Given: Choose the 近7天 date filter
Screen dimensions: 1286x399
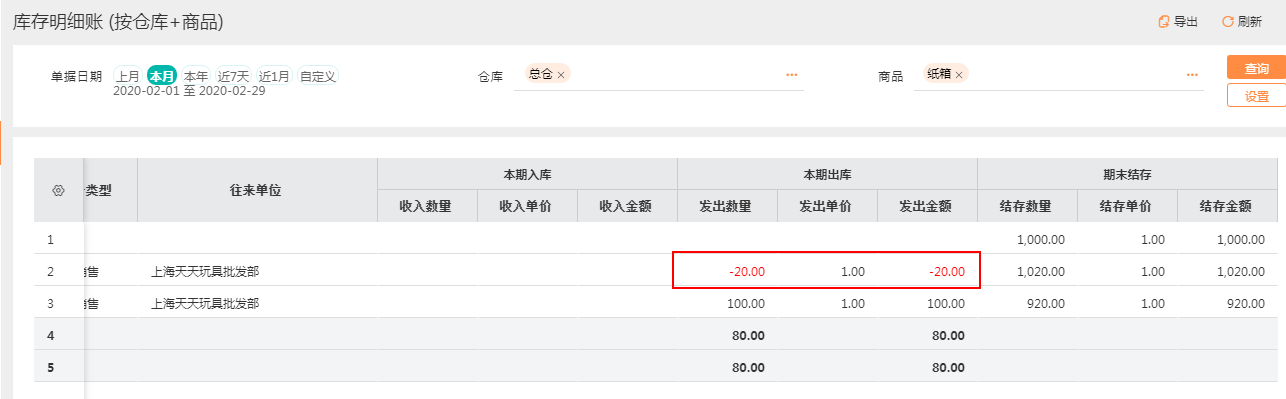Looking at the screenshot, I should pyautogui.click(x=234, y=75).
